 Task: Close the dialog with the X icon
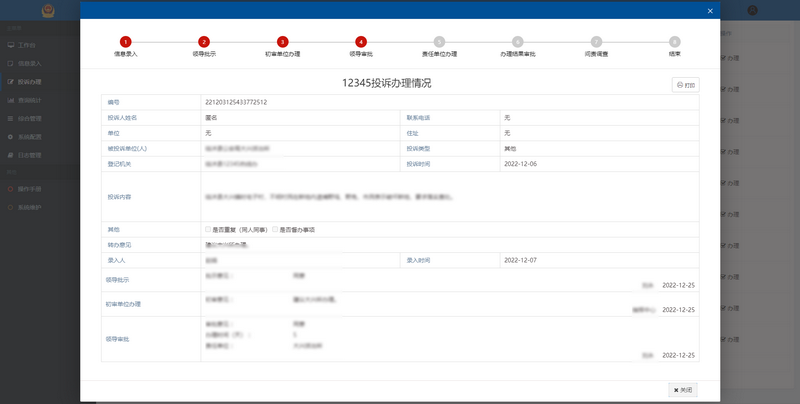click(x=710, y=11)
